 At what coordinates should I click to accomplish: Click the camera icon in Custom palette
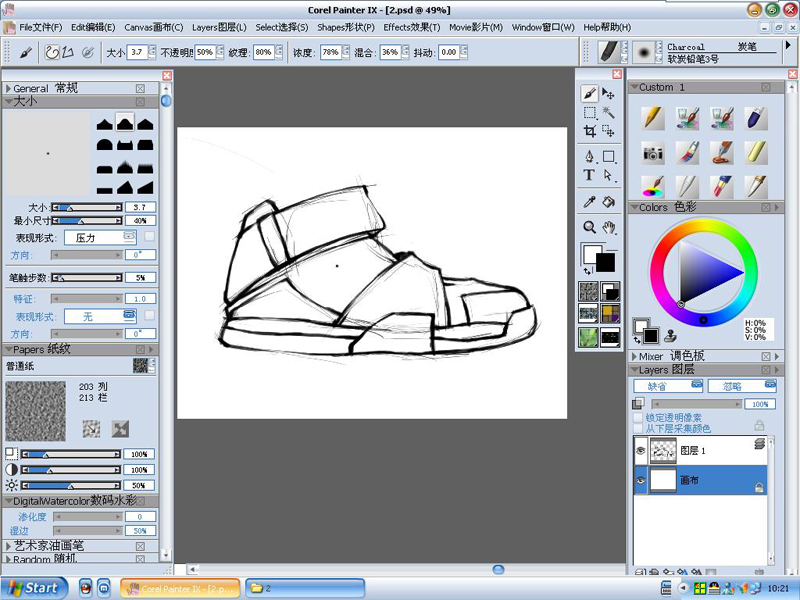[x=653, y=153]
